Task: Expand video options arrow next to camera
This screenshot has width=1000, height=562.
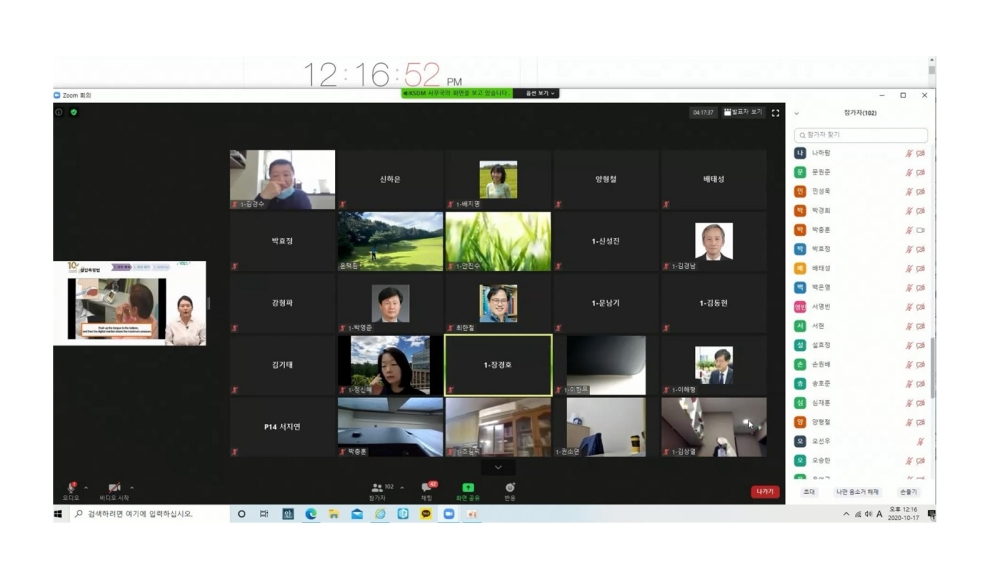Action: point(132,488)
